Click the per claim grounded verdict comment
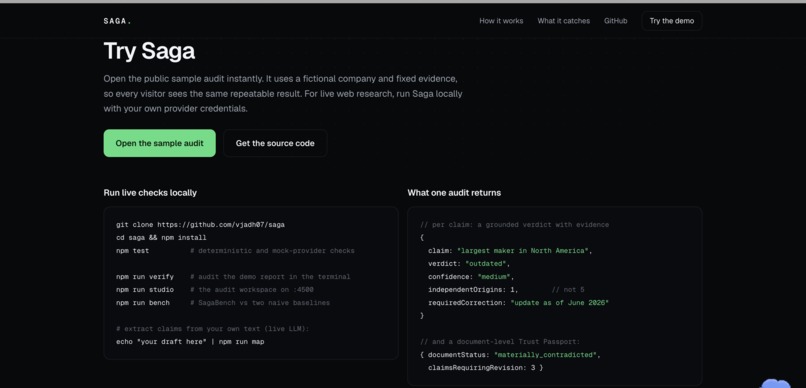This screenshot has height=388, width=806. 514,225
